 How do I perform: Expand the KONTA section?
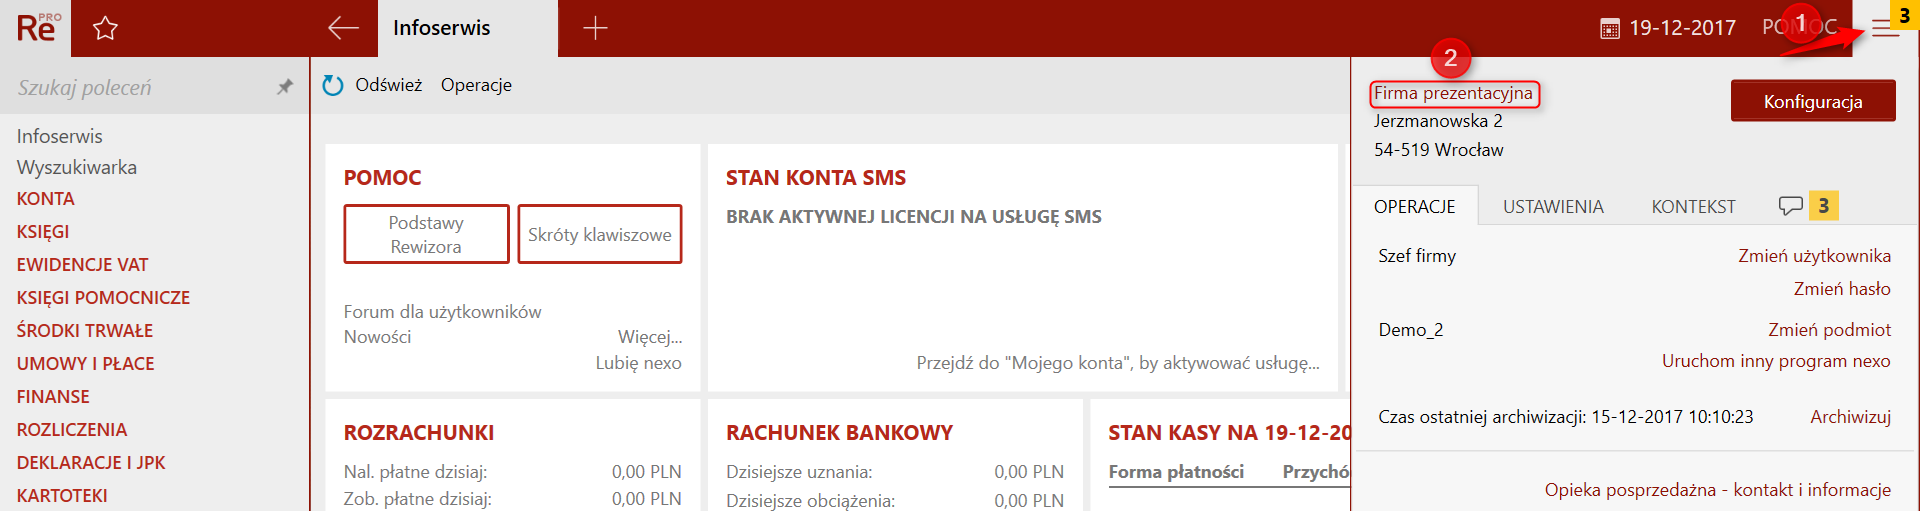[46, 199]
